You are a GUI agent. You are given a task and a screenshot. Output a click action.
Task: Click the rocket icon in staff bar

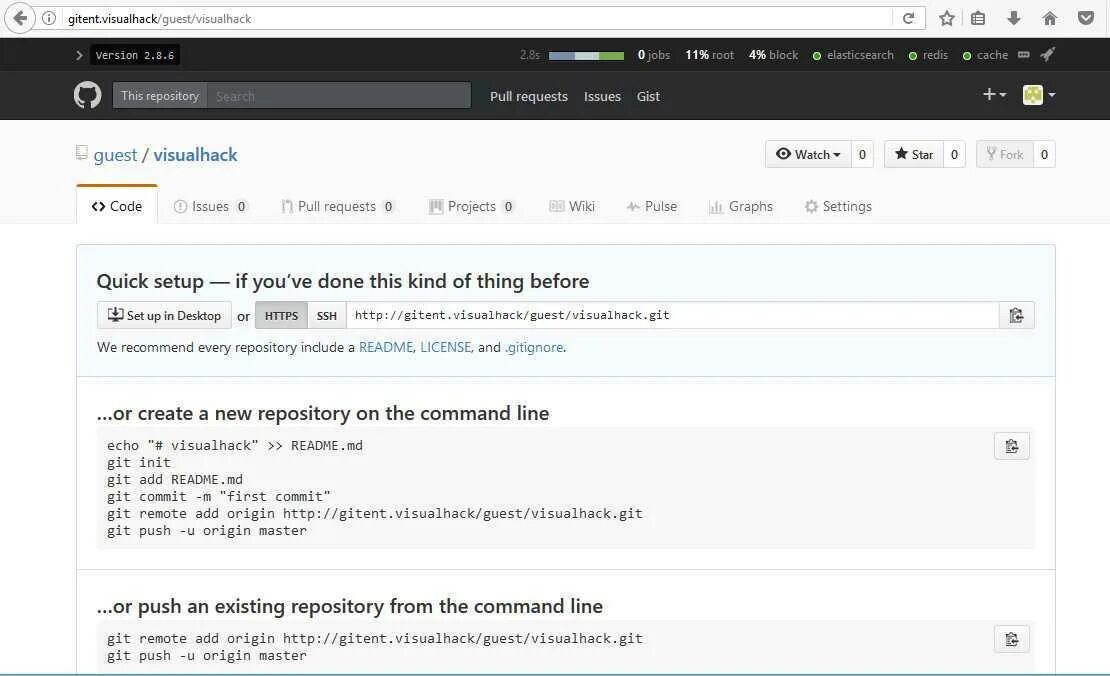click(1048, 55)
